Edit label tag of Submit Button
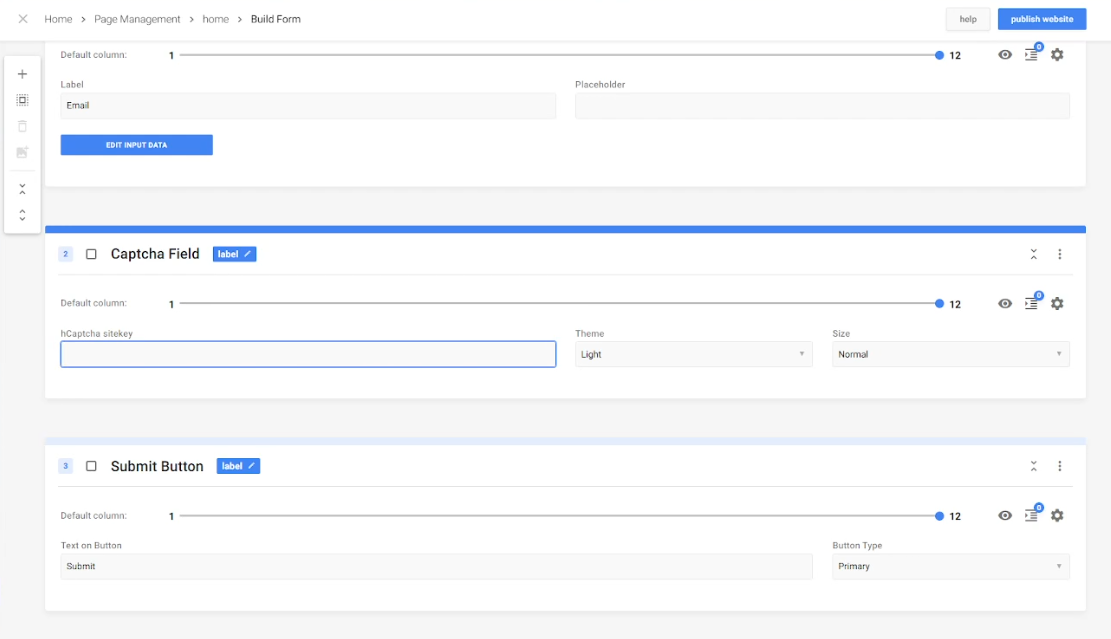1111x639 pixels. pyautogui.click(x=238, y=466)
